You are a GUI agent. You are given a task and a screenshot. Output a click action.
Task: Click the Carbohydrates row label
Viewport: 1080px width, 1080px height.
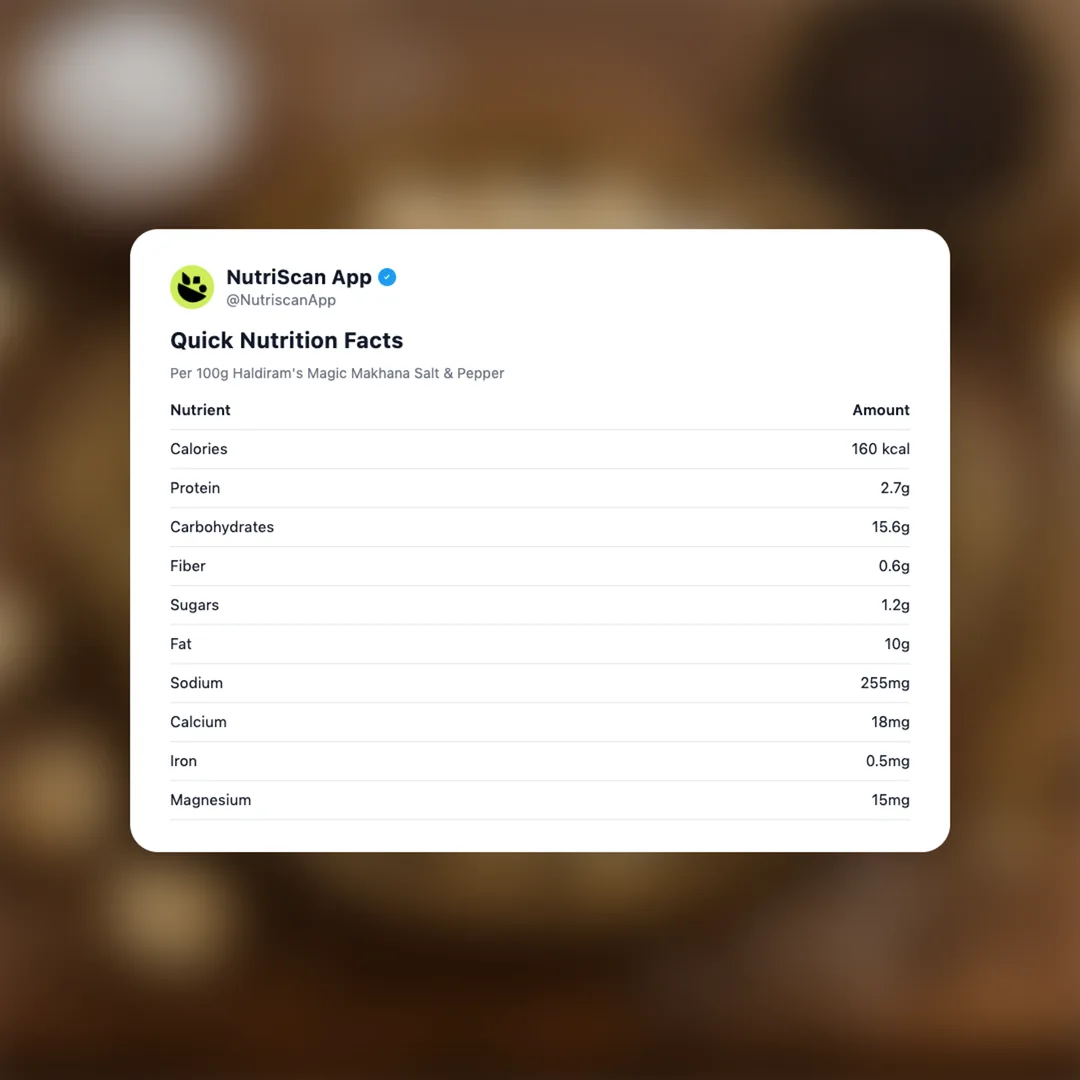pos(222,527)
